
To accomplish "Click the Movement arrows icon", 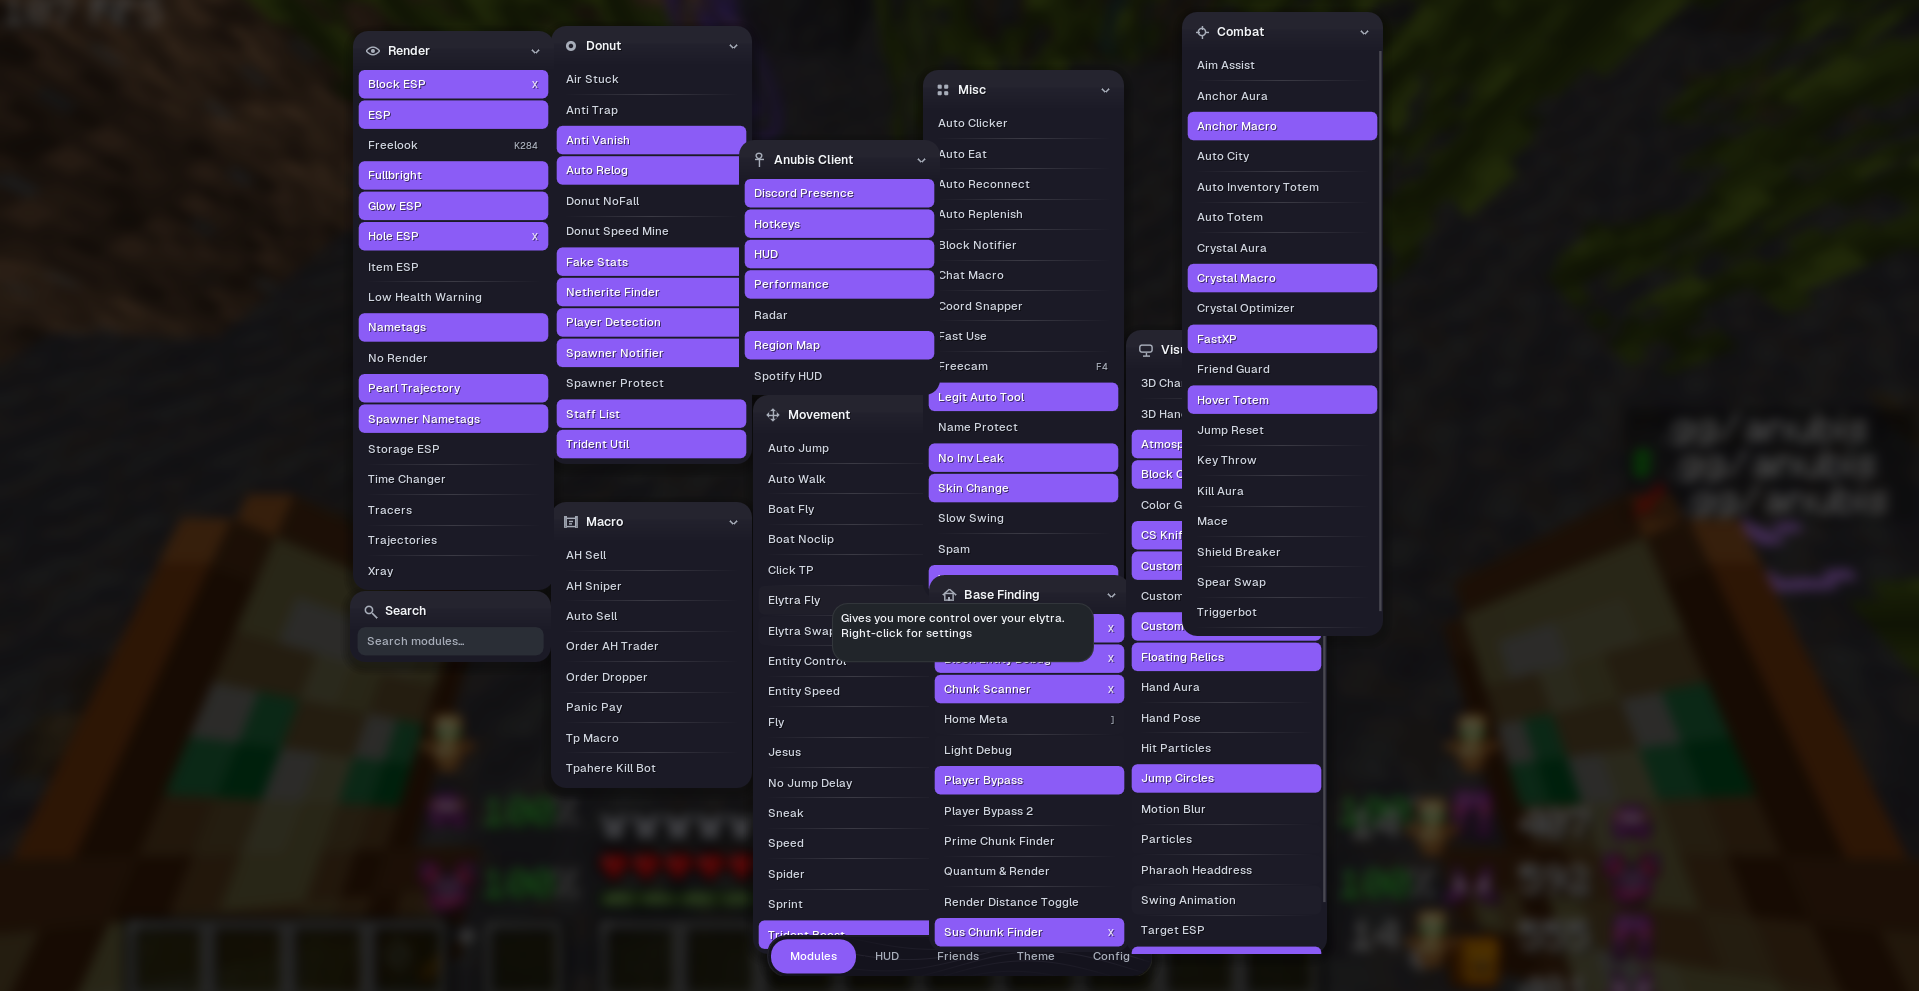I will pyautogui.click(x=773, y=415).
